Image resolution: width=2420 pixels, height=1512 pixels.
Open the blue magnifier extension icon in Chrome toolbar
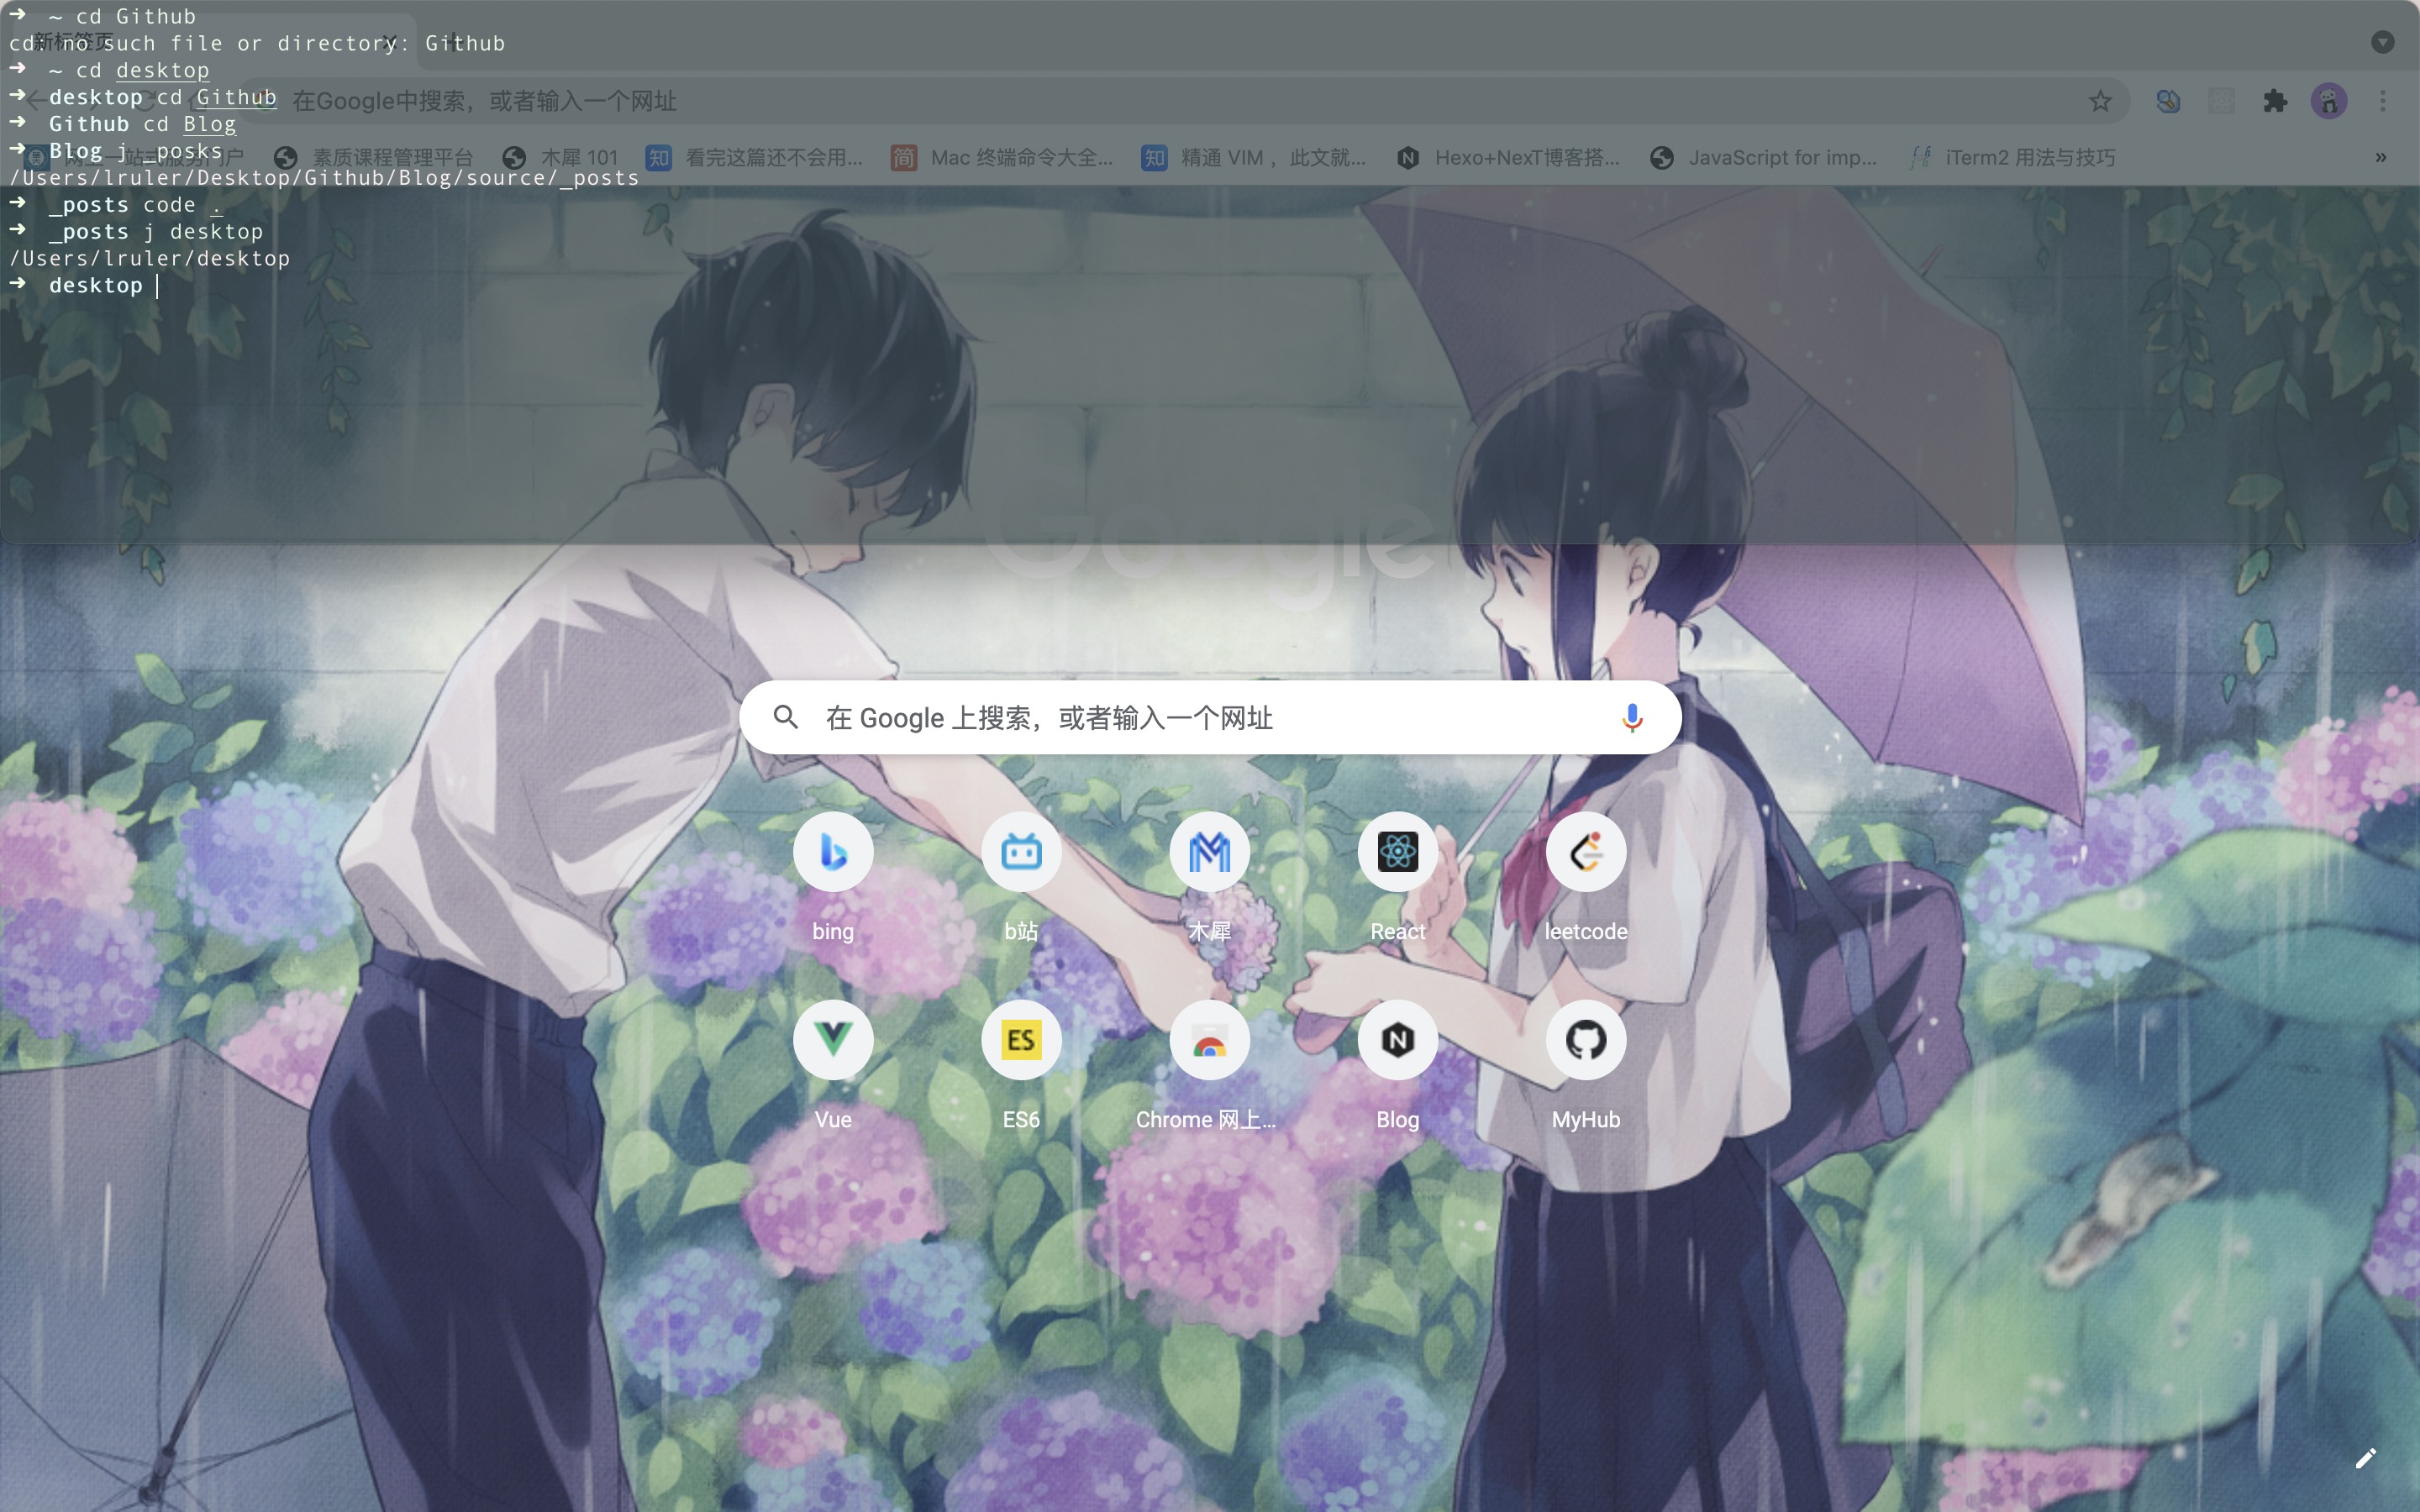coord(2167,101)
